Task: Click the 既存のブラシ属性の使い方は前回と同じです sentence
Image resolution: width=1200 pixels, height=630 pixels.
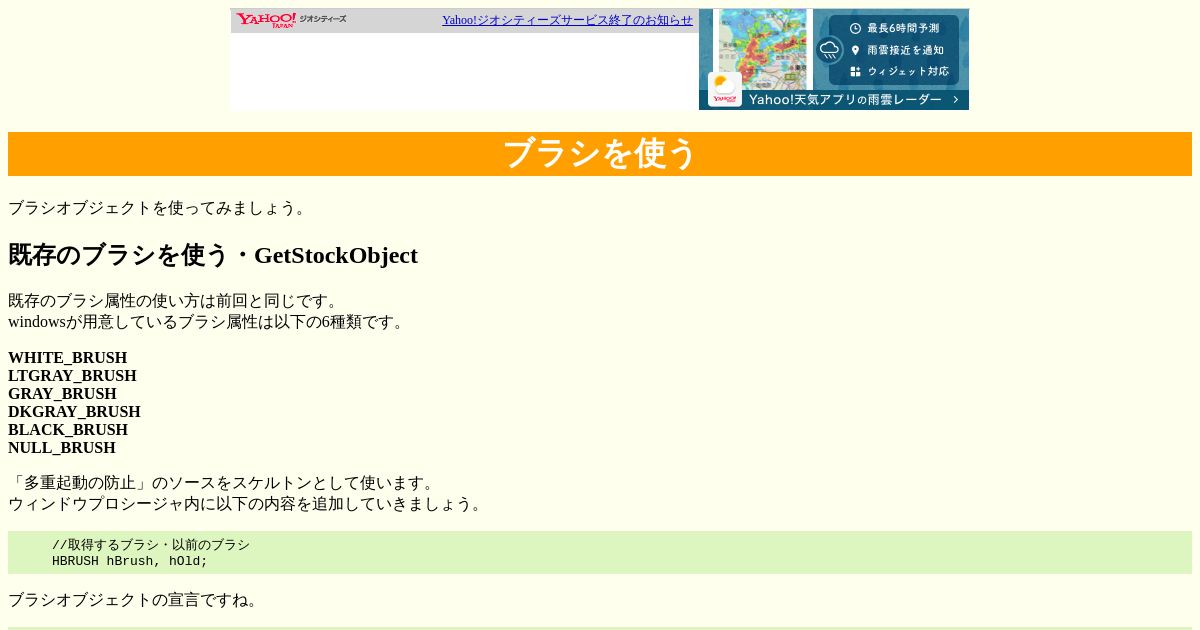Action: coord(176,301)
